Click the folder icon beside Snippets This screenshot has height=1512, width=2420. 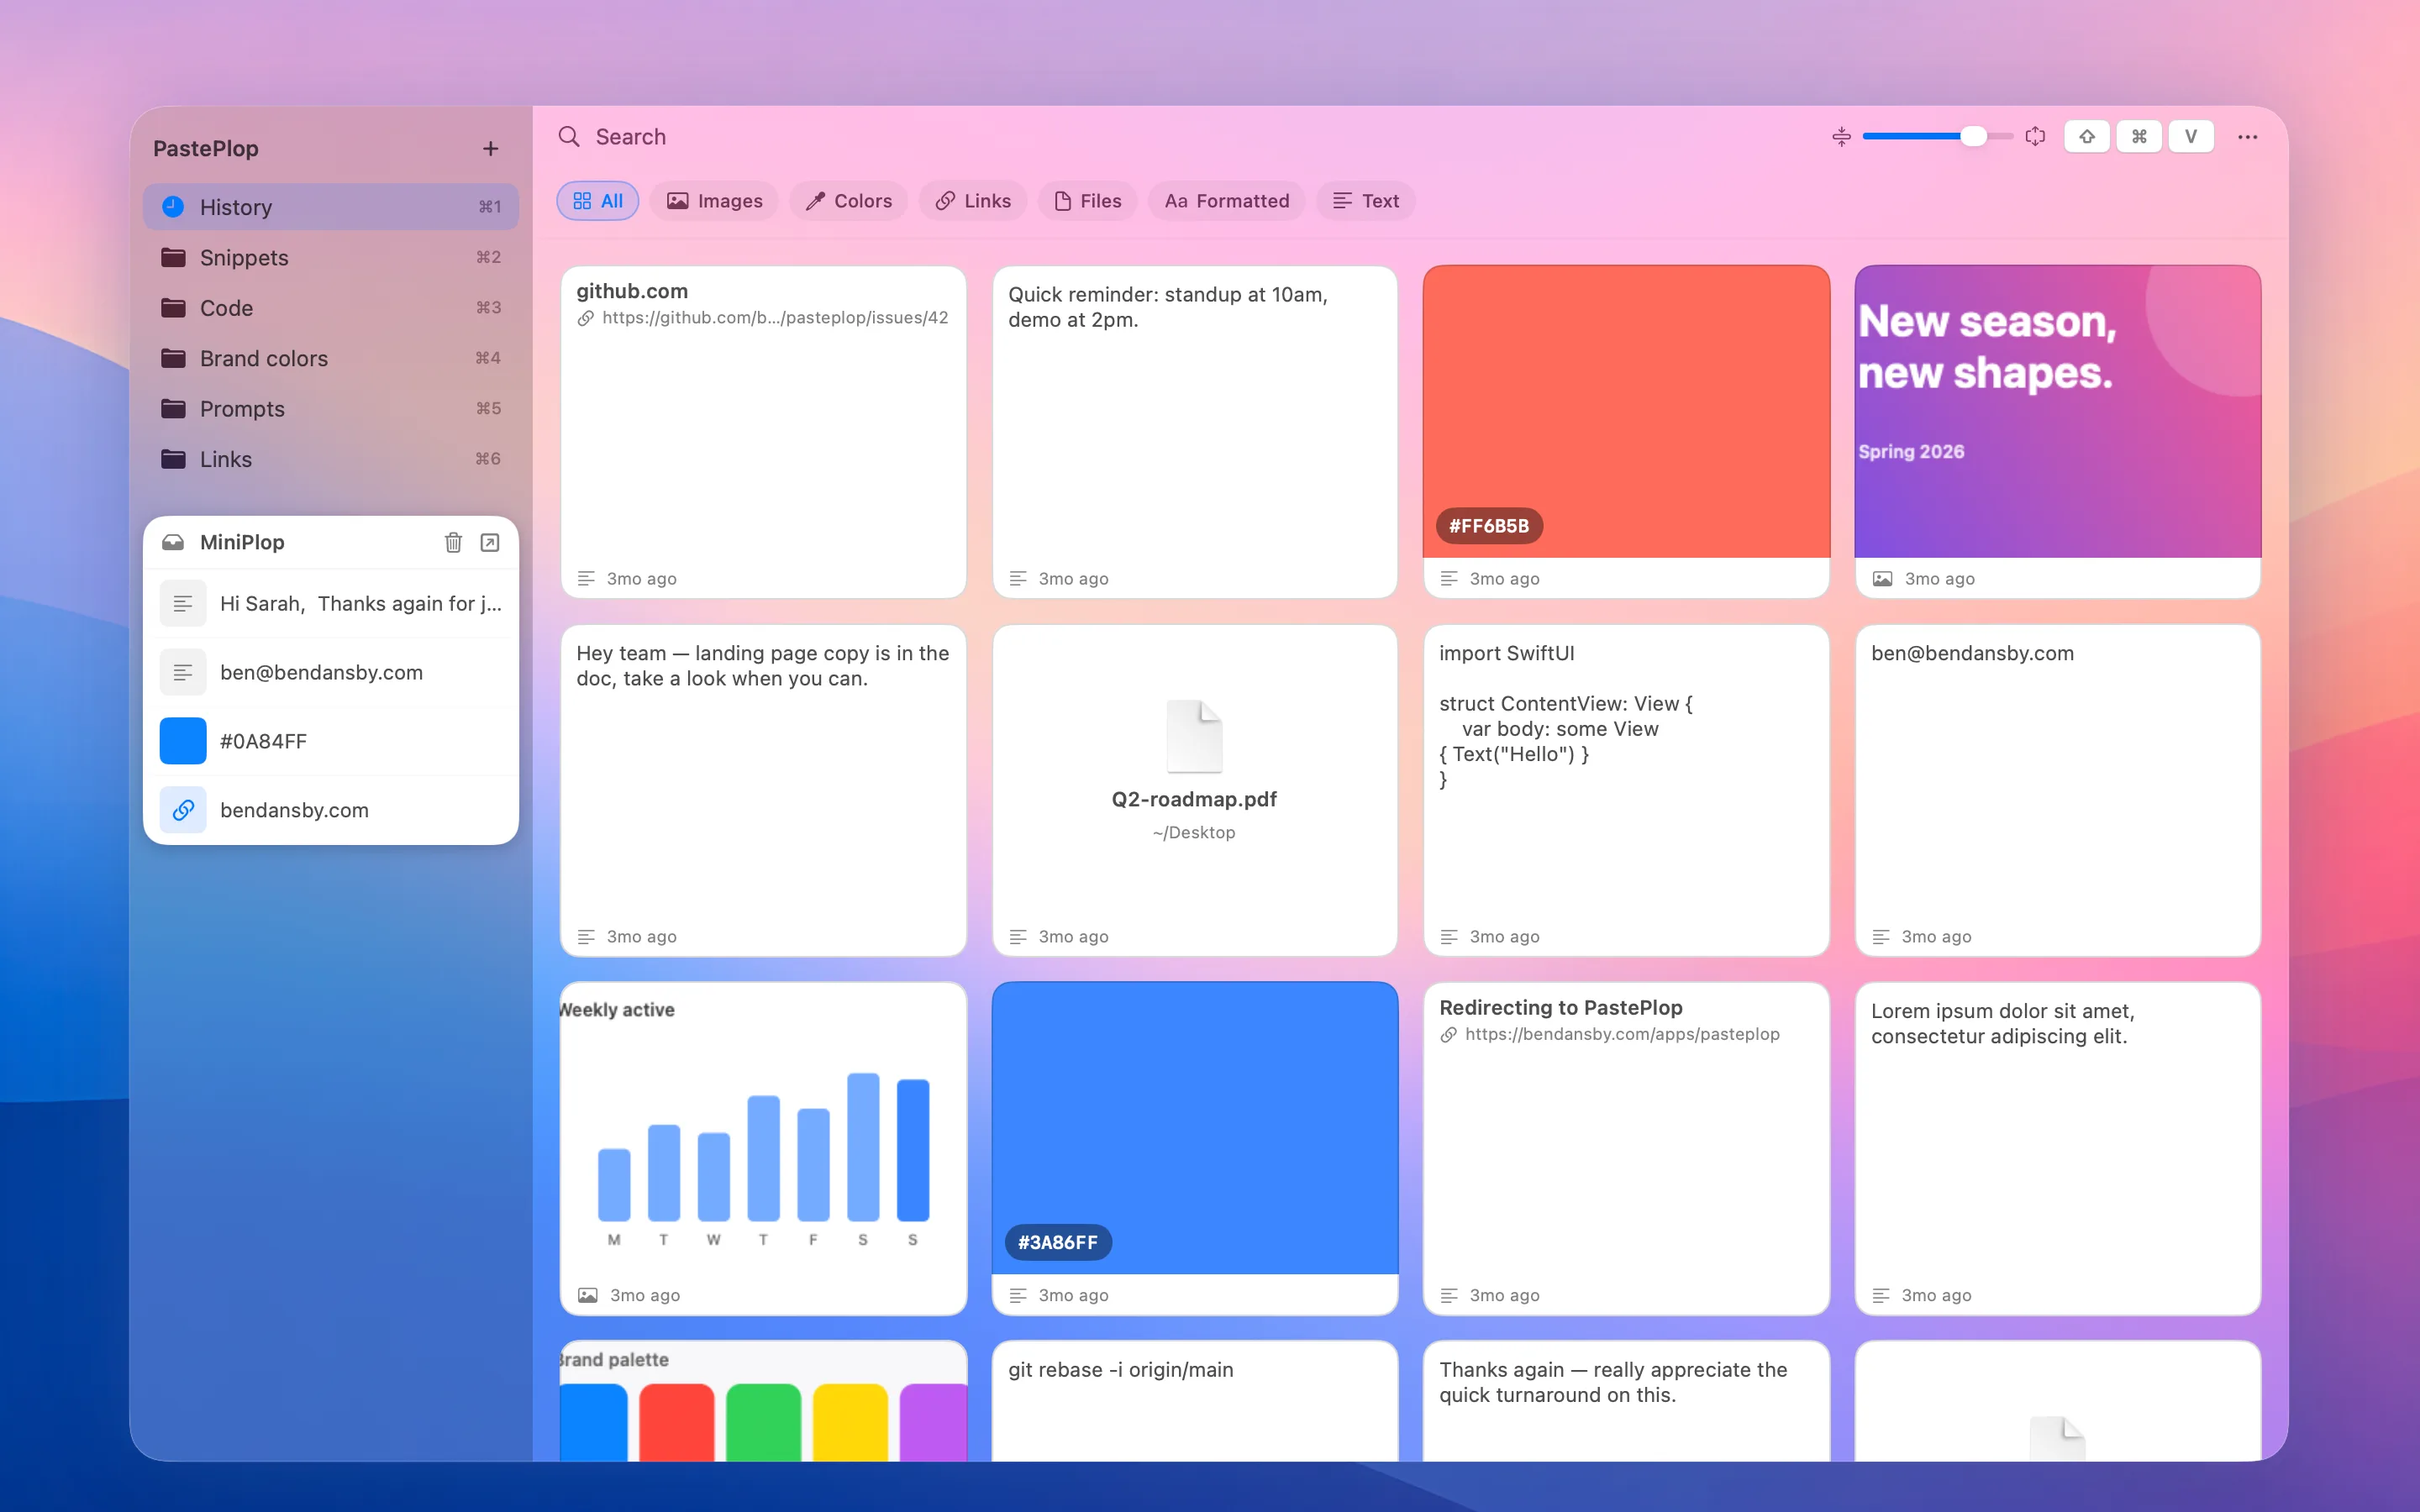(173, 257)
